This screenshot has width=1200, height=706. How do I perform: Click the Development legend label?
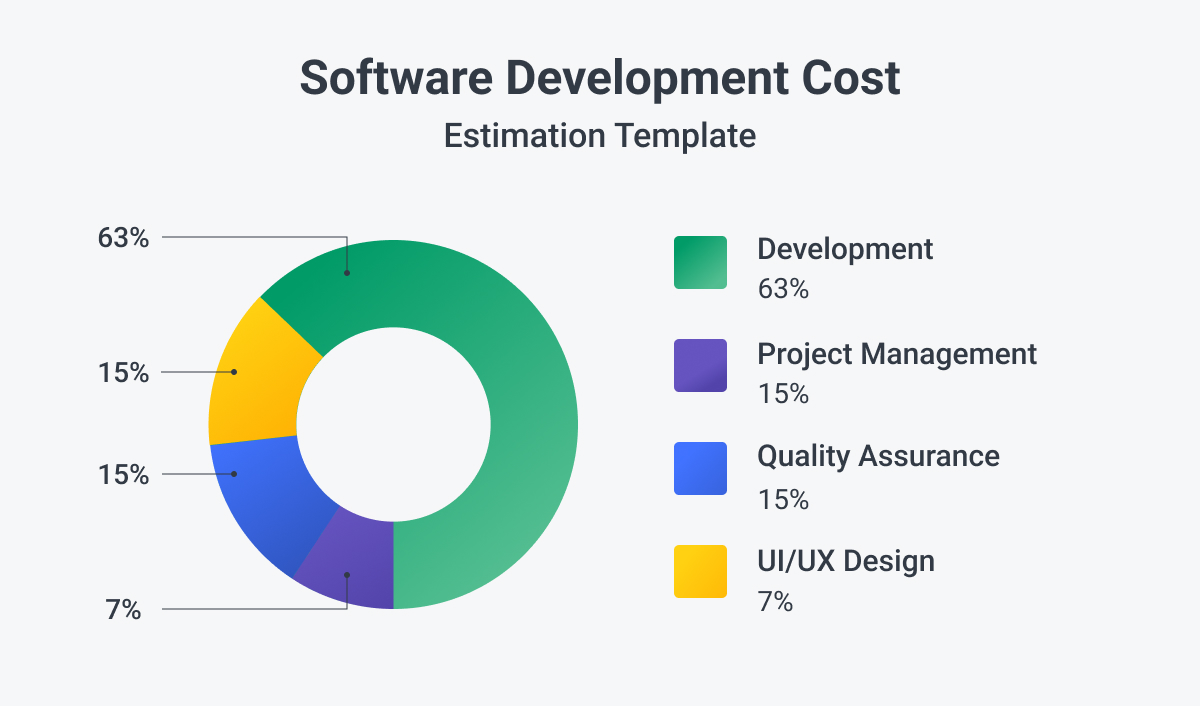pyautogui.click(x=845, y=250)
